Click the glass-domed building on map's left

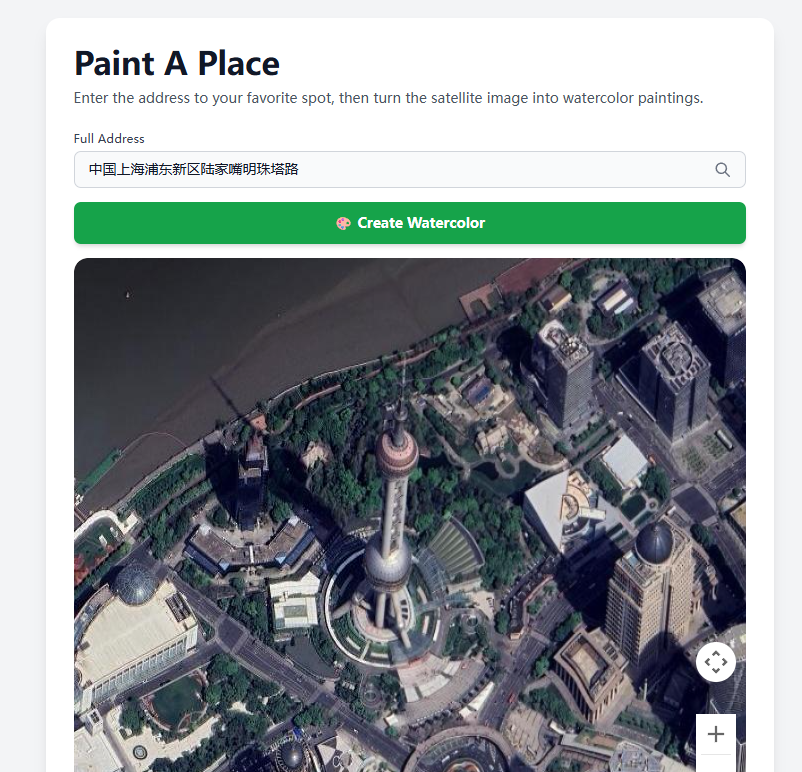pyautogui.click(x=134, y=584)
